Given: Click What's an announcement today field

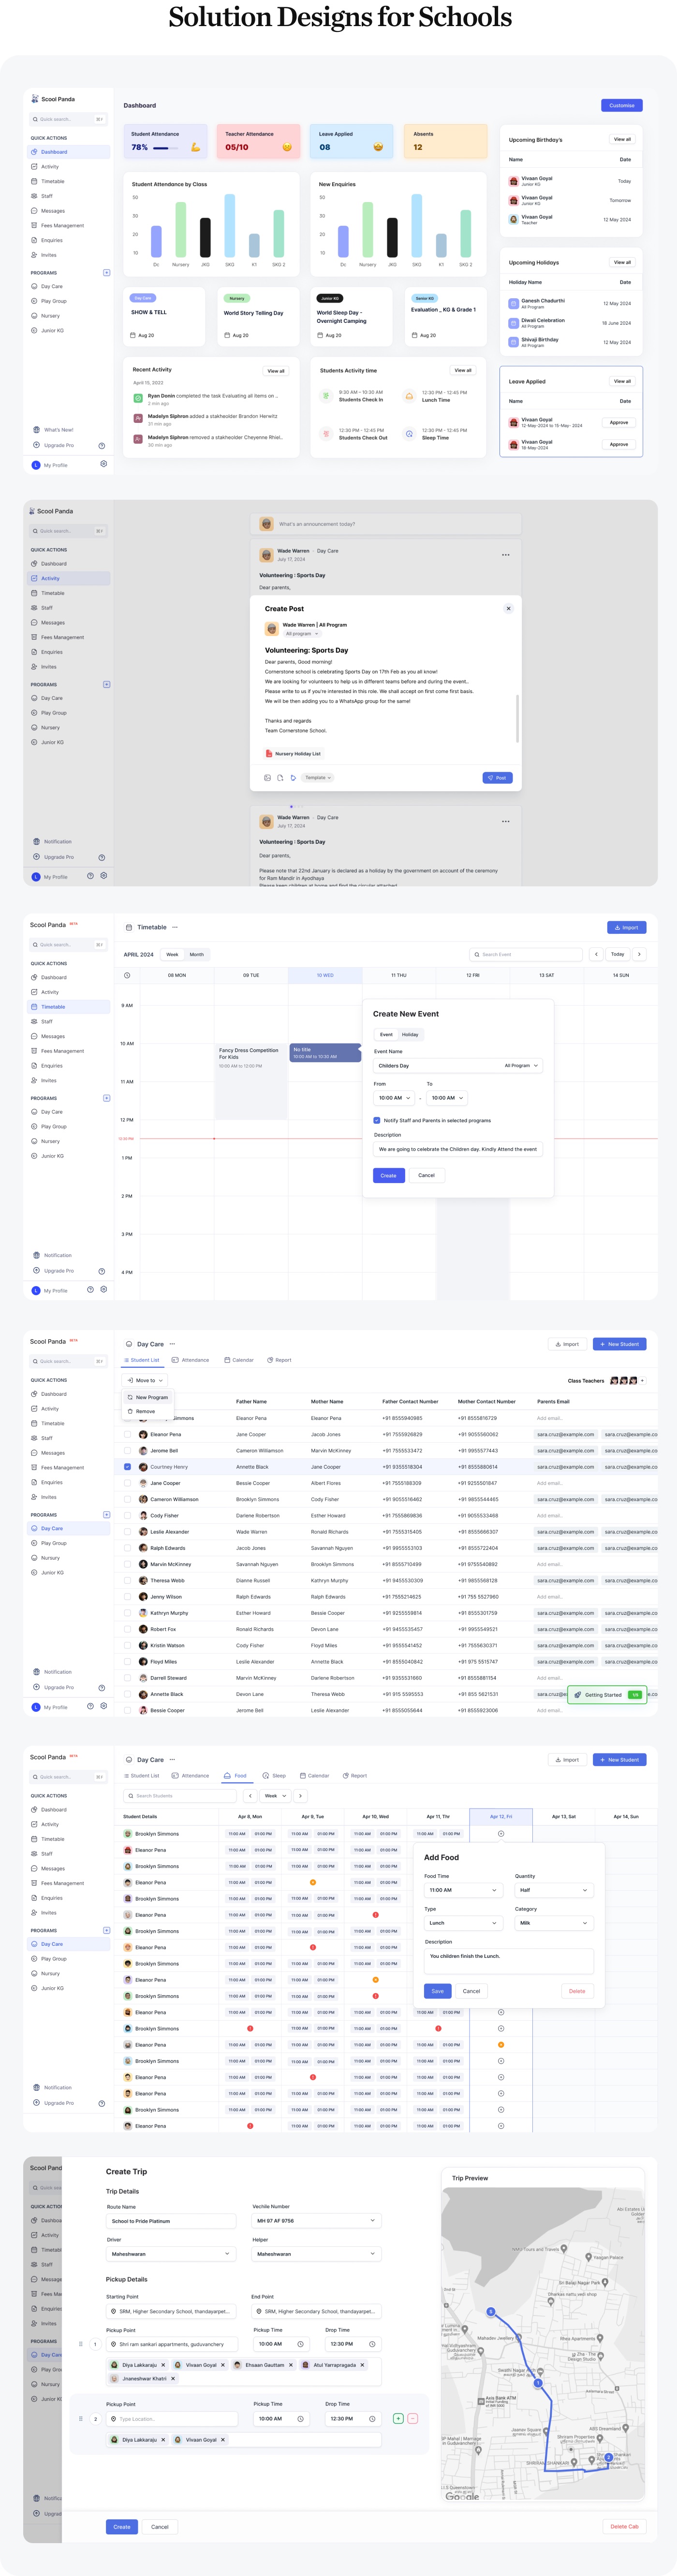Looking at the screenshot, I should coord(385,524).
